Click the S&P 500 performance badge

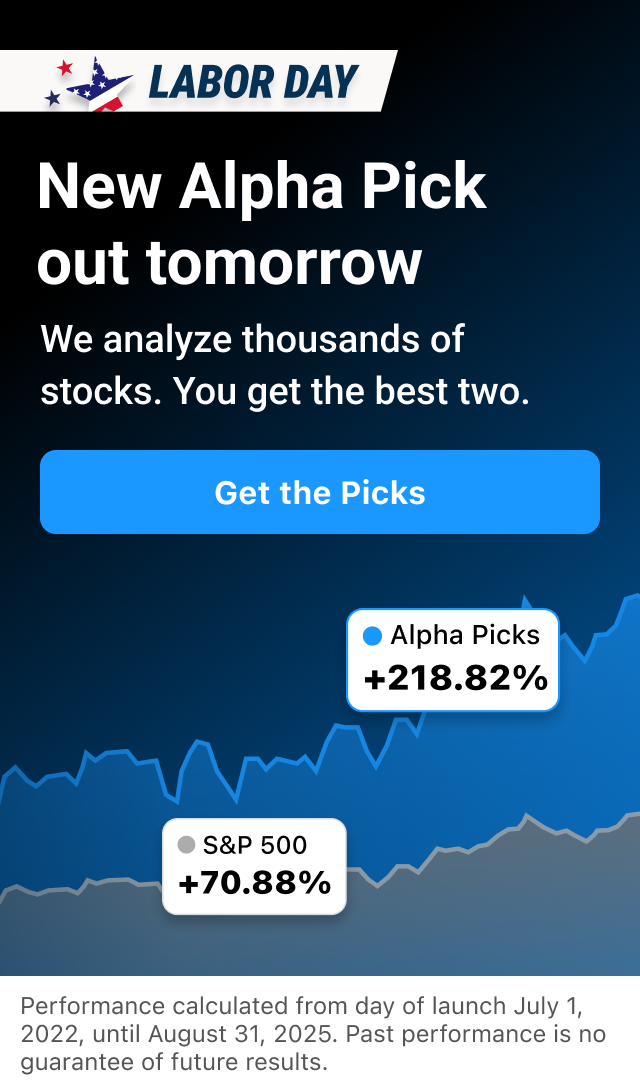(x=254, y=866)
